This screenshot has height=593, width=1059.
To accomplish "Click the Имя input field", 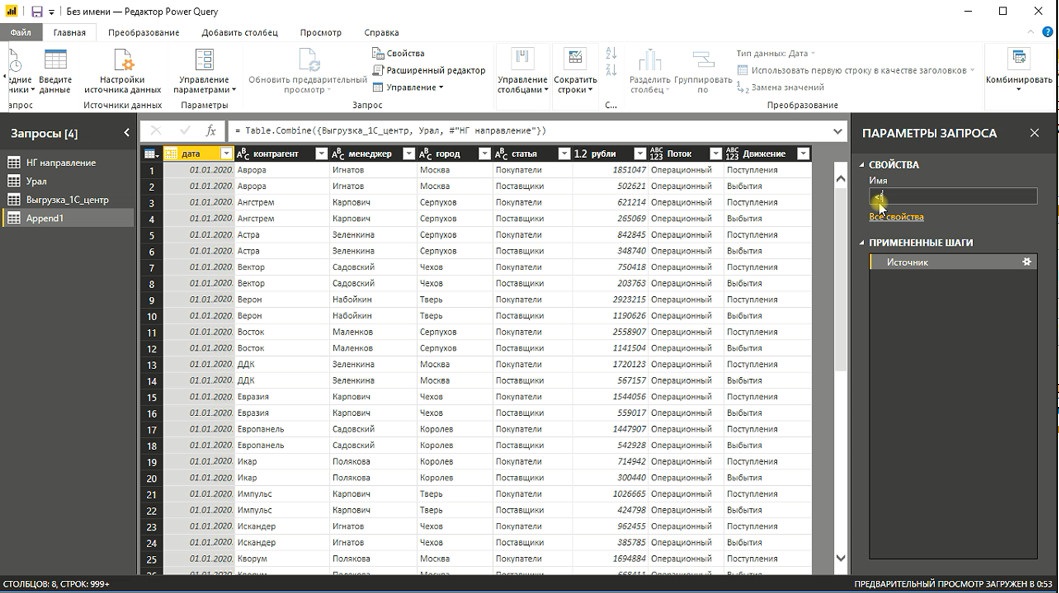I will coord(953,197).
